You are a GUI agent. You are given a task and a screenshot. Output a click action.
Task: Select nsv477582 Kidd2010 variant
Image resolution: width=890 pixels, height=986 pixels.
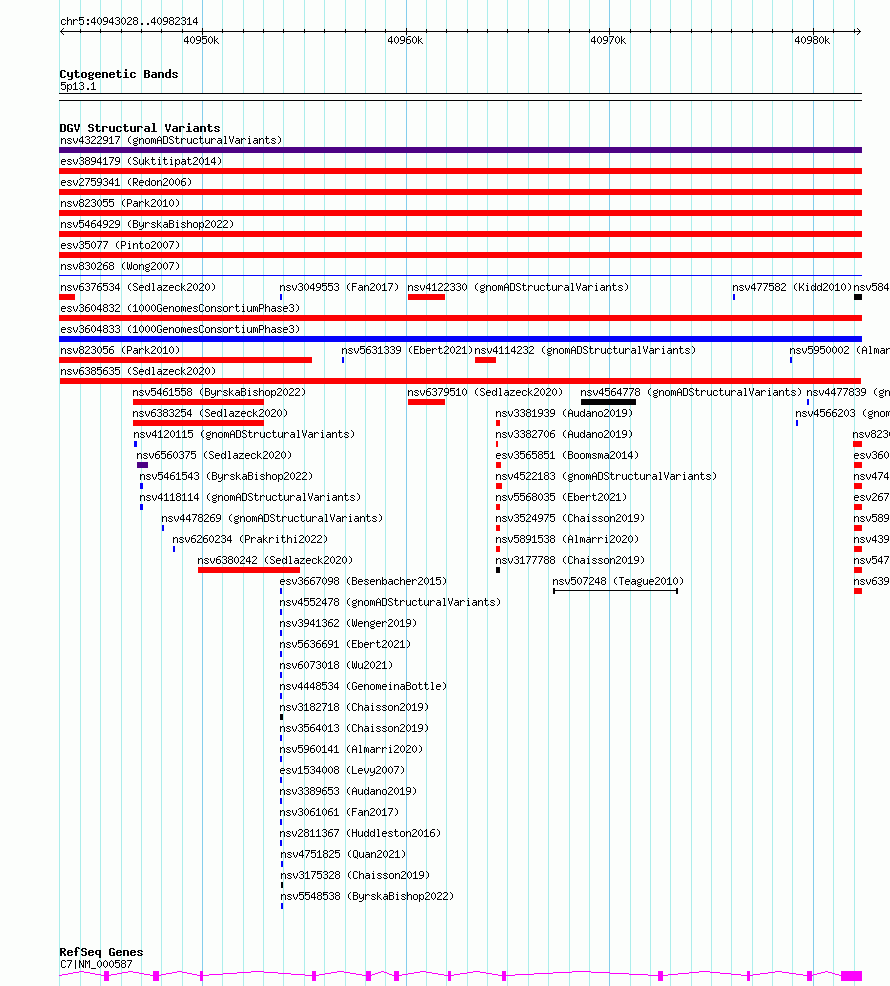pos(792,287)
